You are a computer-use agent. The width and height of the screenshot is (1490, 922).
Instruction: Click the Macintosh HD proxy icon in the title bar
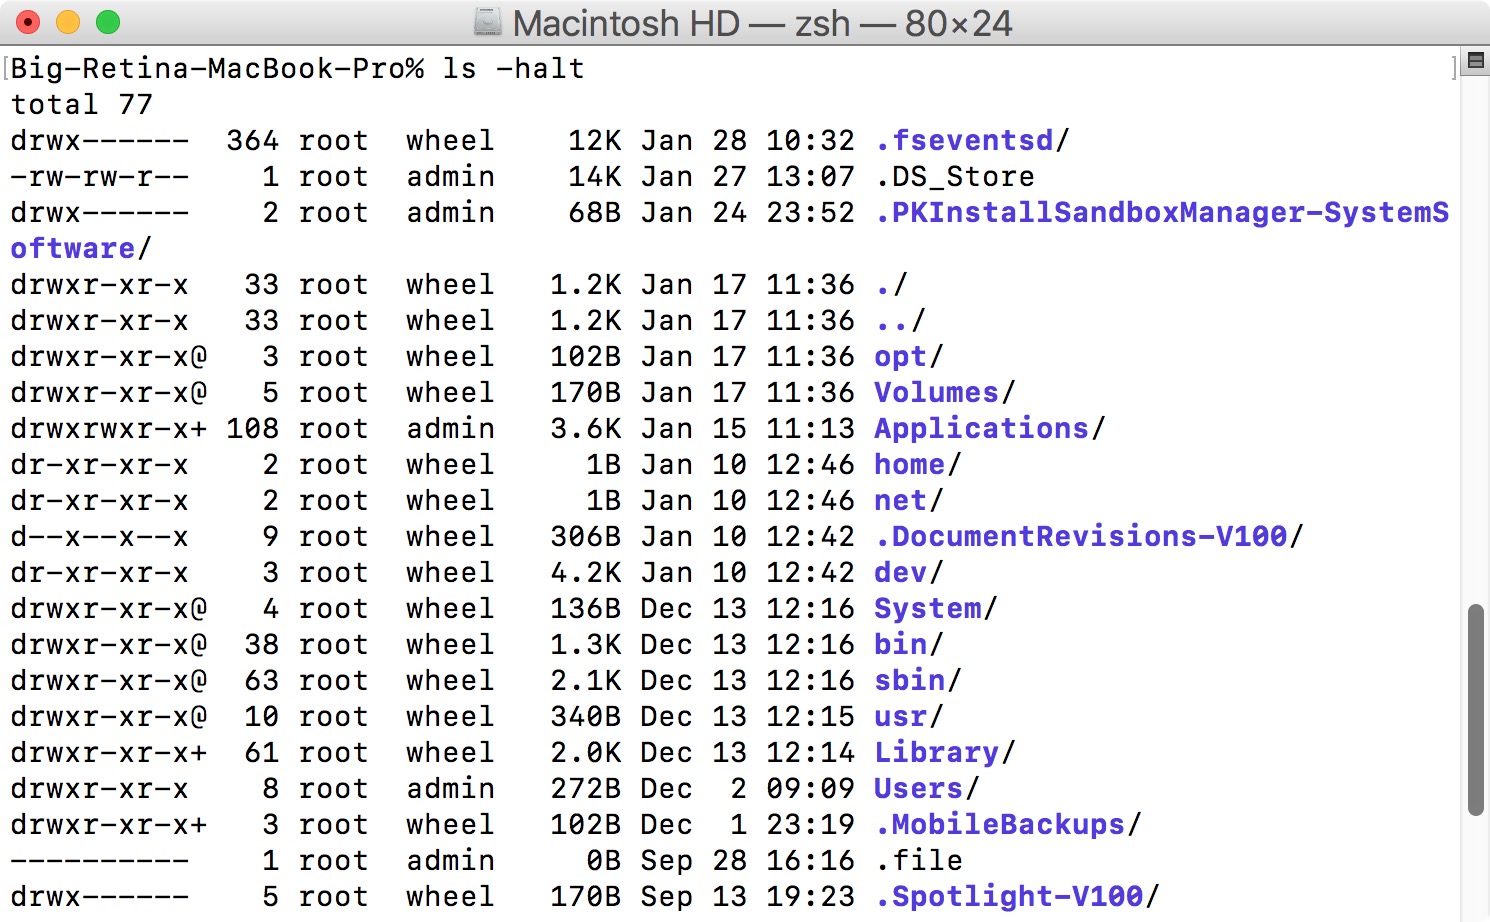[487, 22]
